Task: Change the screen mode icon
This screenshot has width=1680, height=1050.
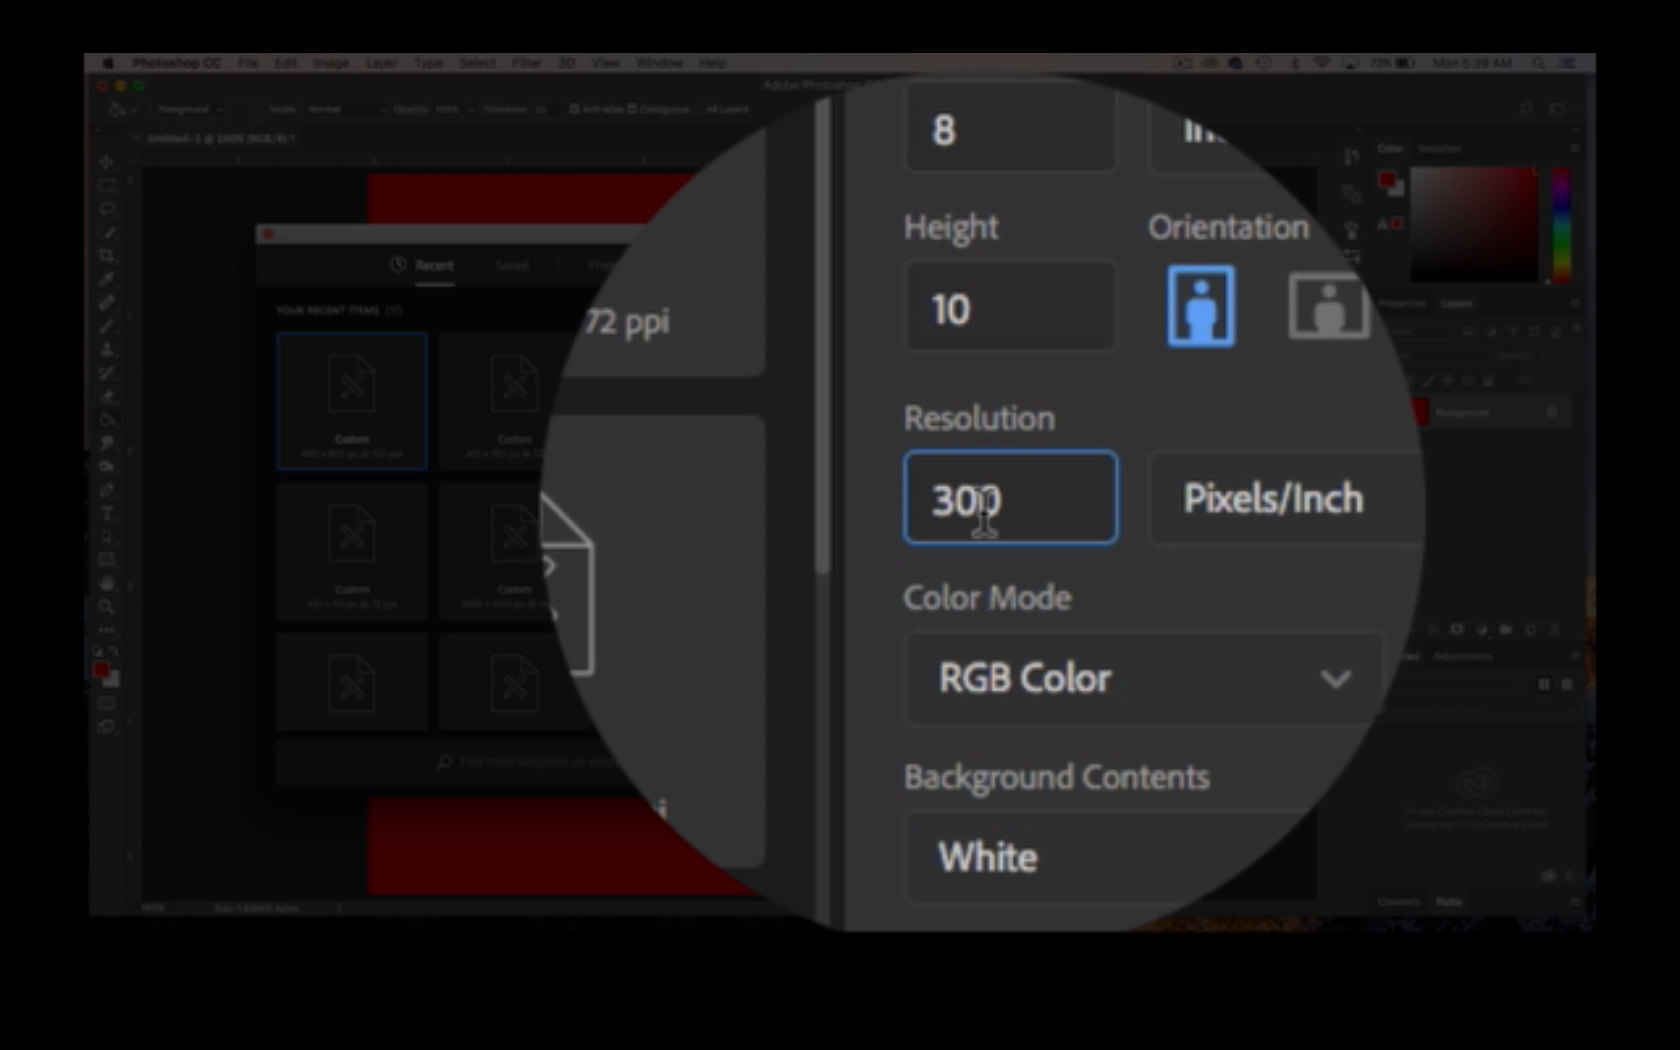Action: (x=106, y=727)
